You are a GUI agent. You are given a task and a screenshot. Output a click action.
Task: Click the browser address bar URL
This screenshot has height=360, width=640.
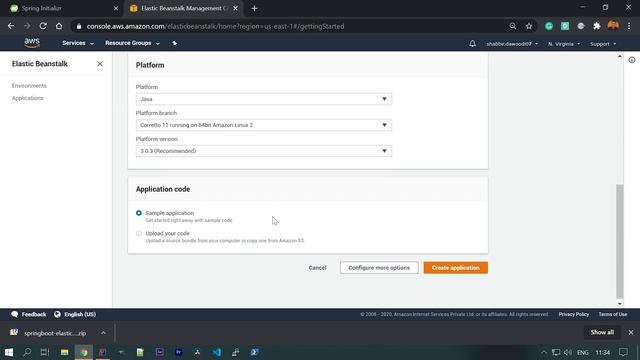point(215,26)
